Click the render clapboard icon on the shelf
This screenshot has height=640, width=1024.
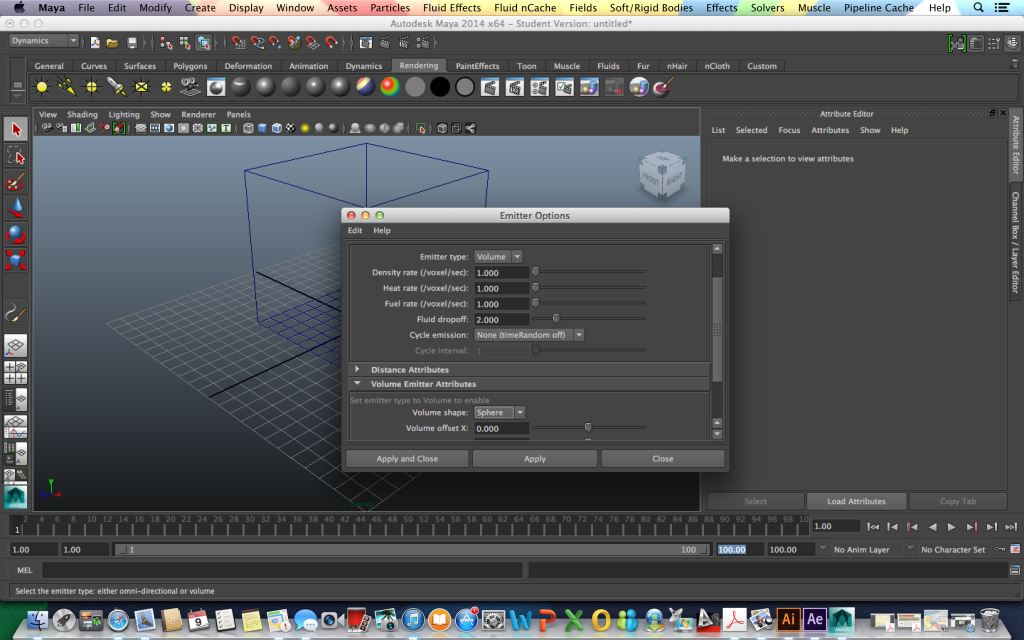(491, 87)
